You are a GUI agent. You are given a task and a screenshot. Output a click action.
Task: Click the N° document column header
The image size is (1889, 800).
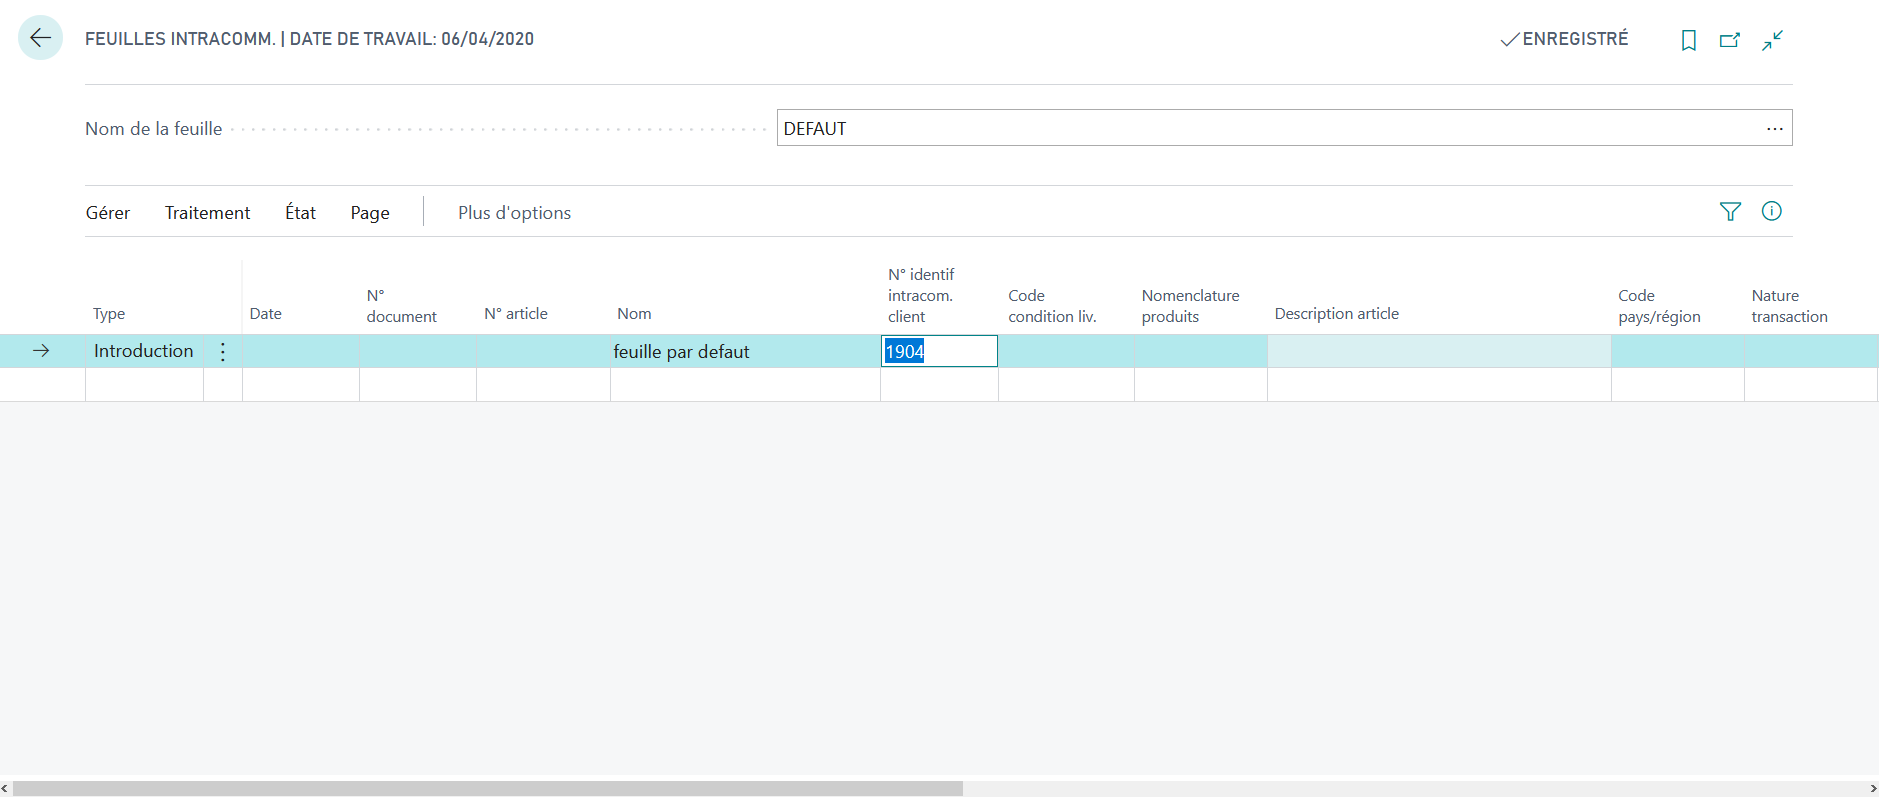click(401, 306)
